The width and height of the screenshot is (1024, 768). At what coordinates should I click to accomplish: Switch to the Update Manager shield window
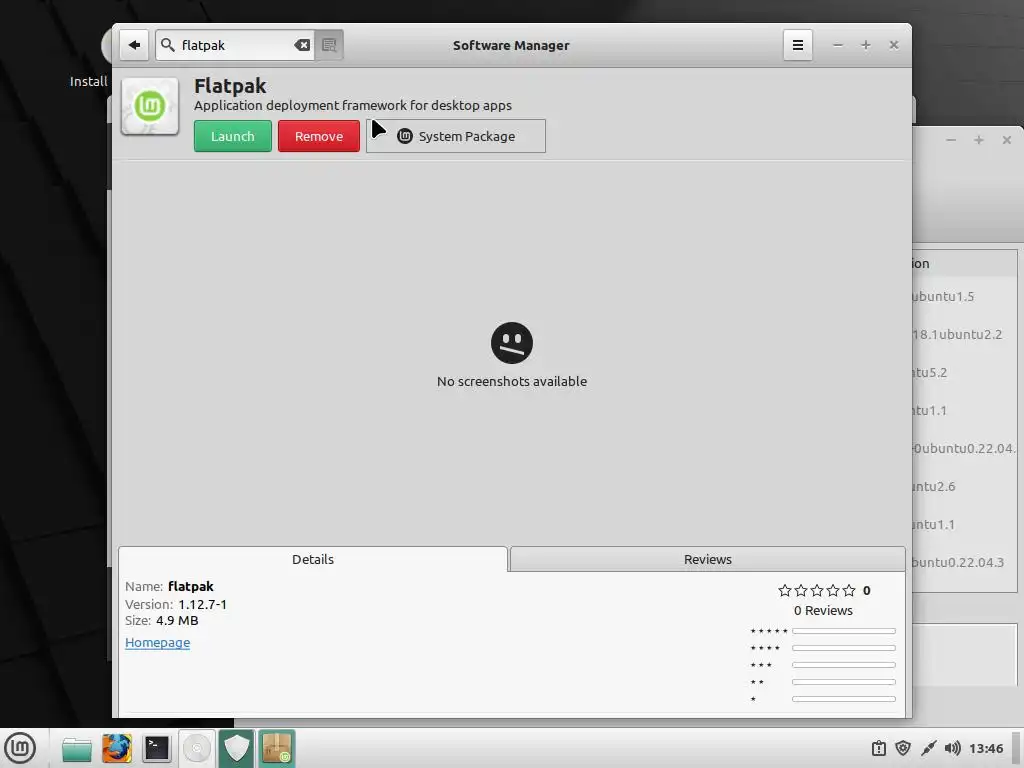[236, 748]
